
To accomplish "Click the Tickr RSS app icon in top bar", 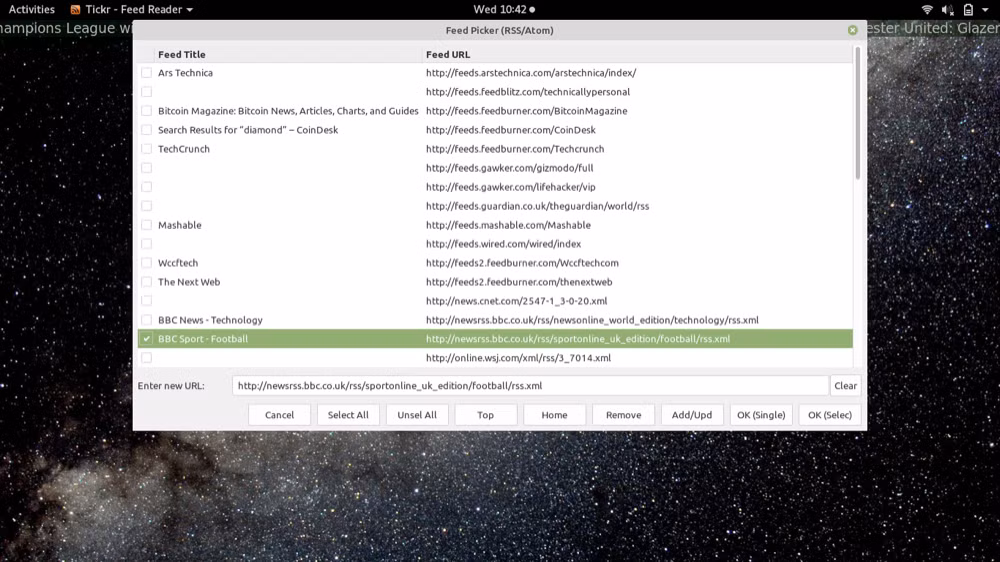I will (75, 10).
